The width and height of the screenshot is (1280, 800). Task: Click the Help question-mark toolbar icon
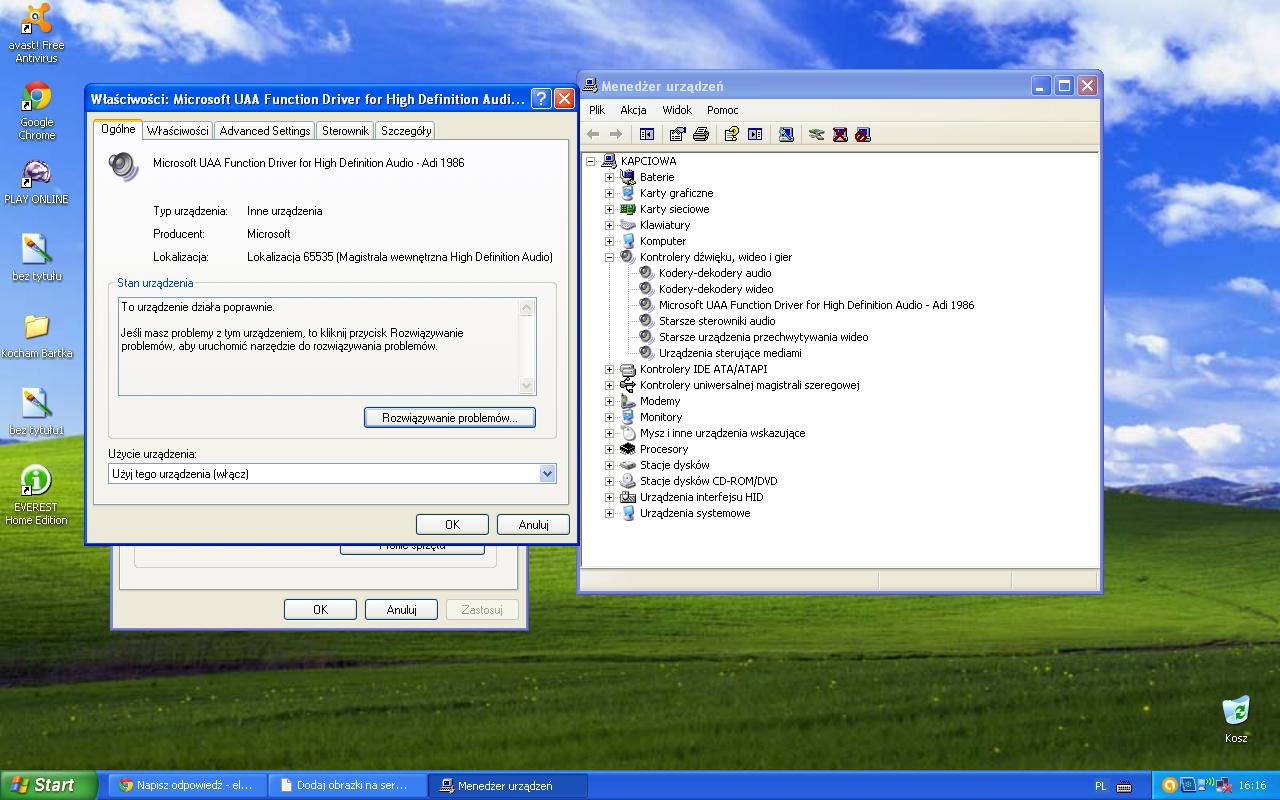(x=731, y=134)
